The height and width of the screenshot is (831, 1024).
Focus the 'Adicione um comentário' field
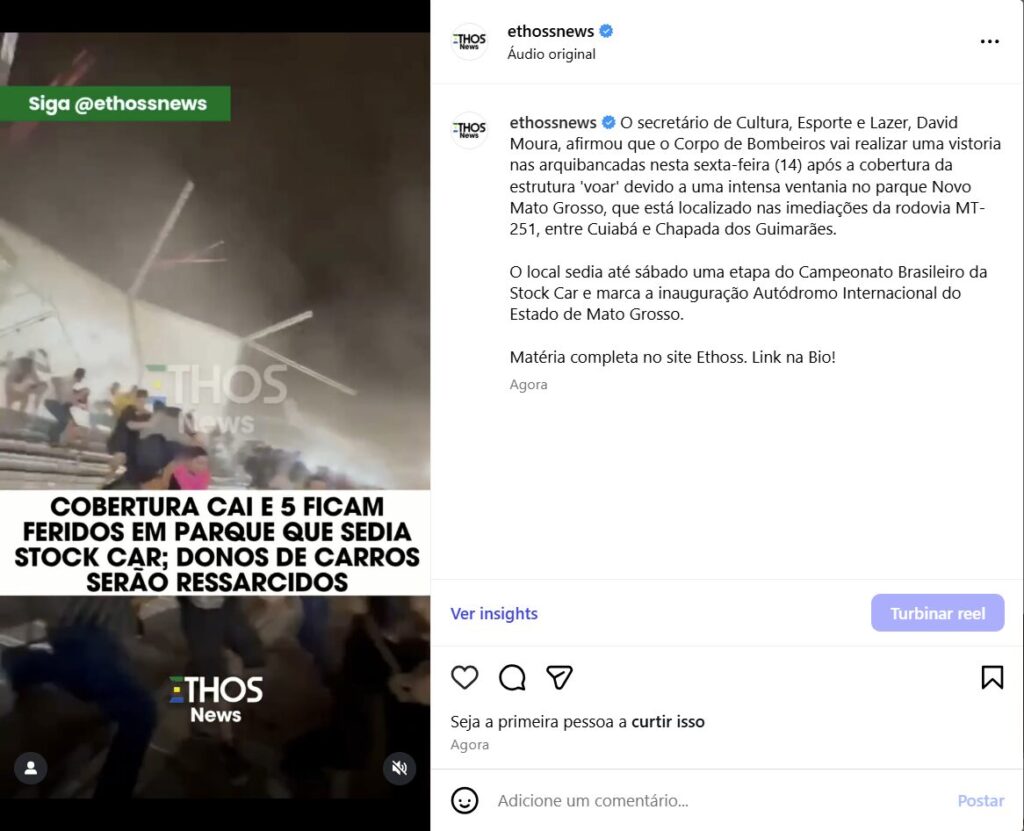(718, 800)
